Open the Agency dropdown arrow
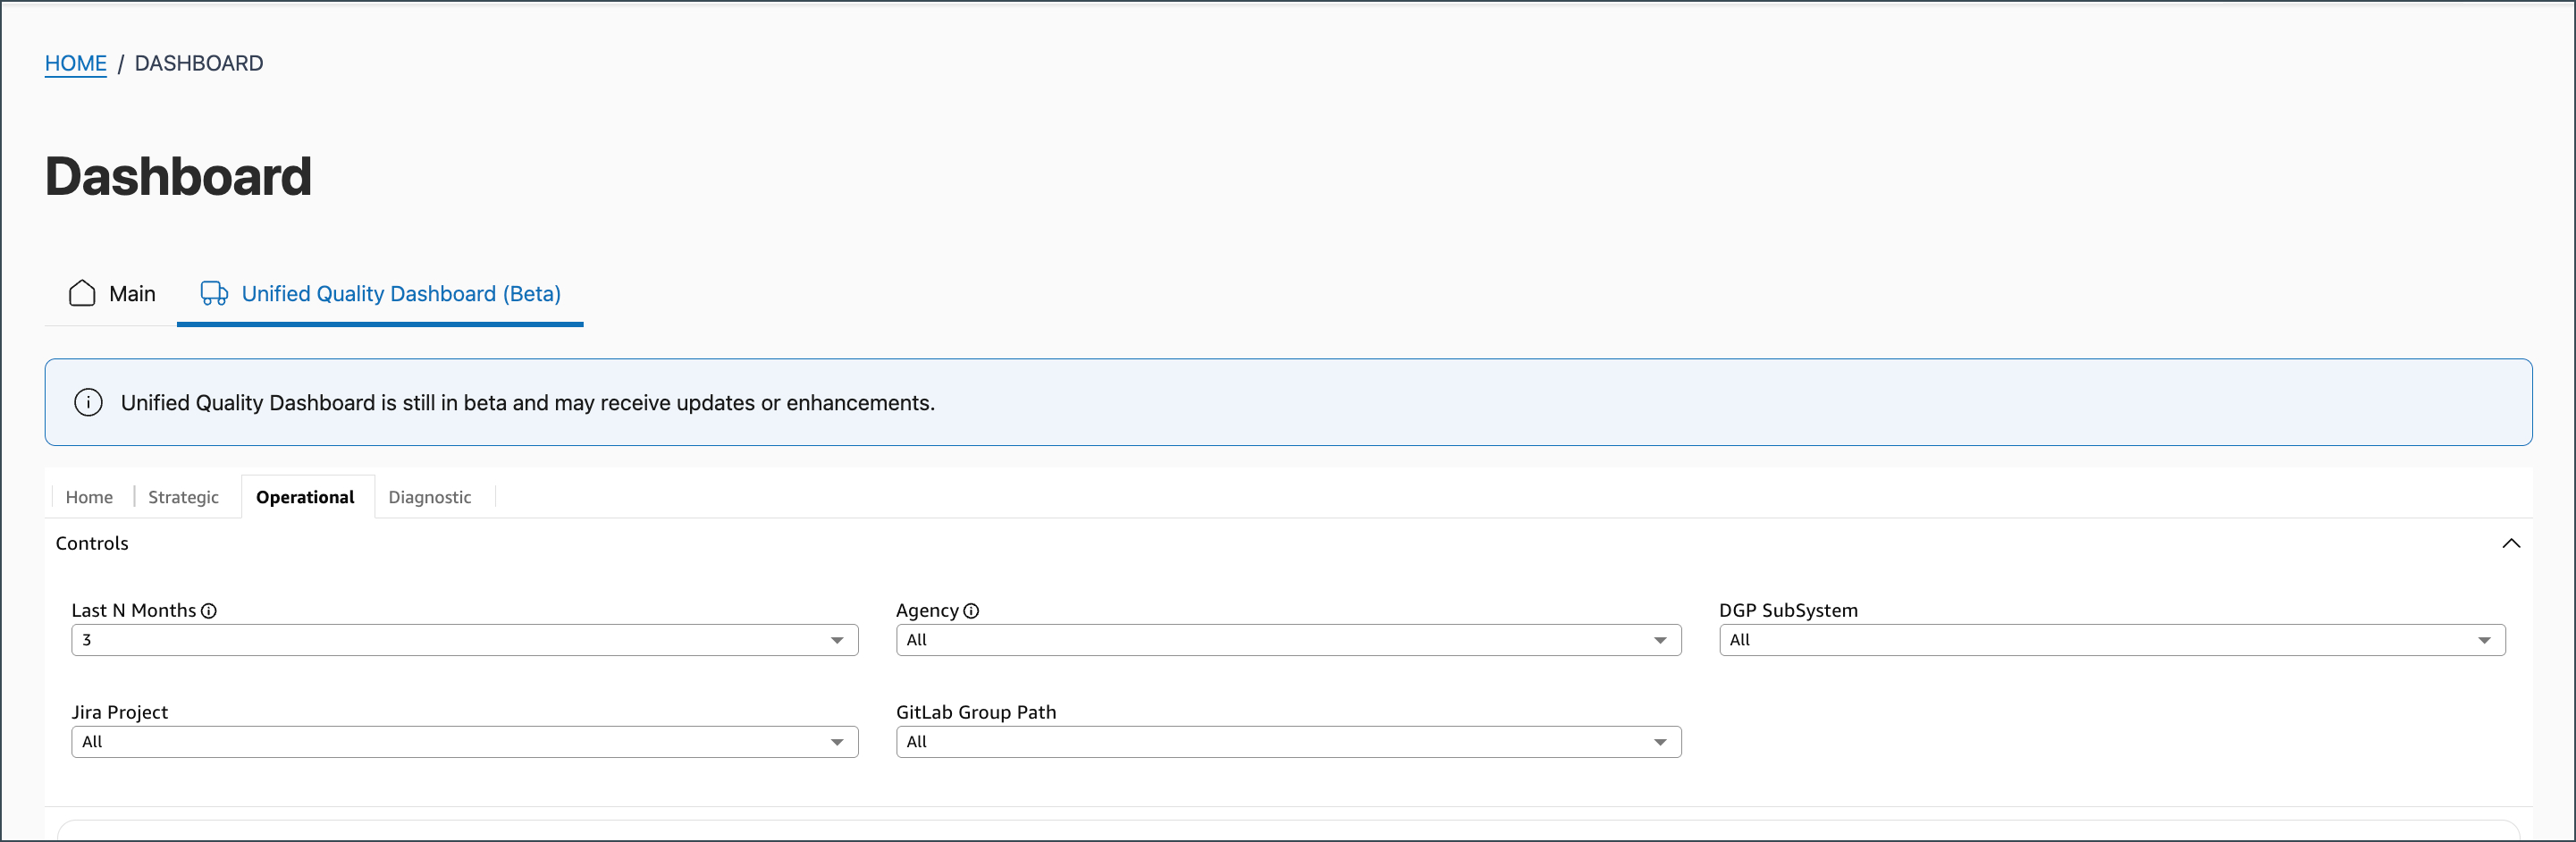The image size is (2576, 842). tap(1660, 640)
